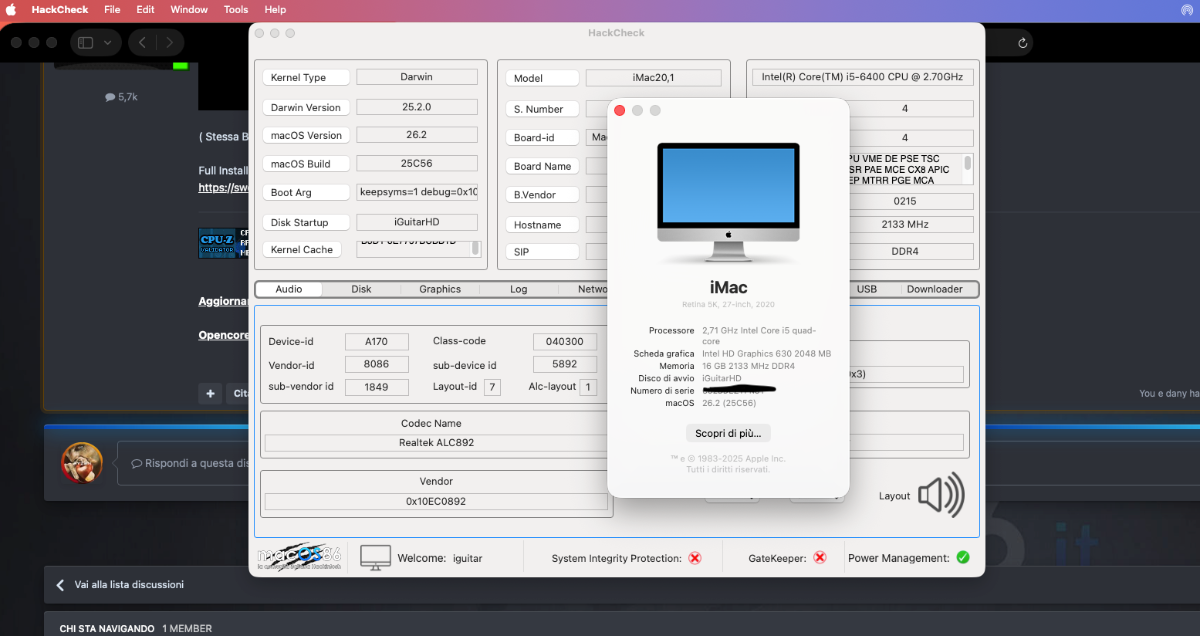Click the Kernel Cache field scrollbar
Viewport: 1200px width, 636px height.
[475, 248]
